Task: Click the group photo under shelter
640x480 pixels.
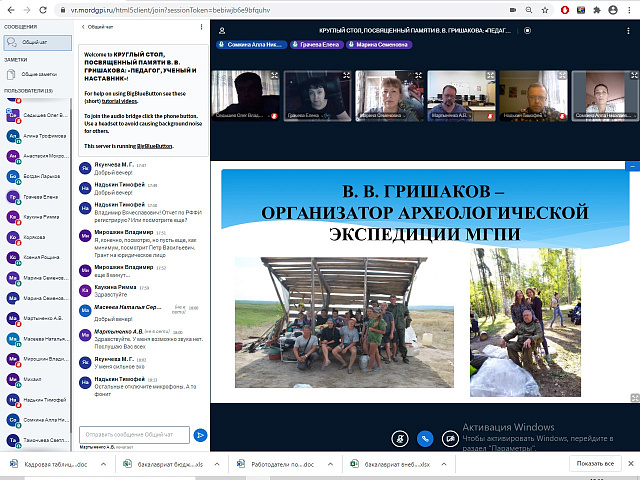Action: coord(344,322)
